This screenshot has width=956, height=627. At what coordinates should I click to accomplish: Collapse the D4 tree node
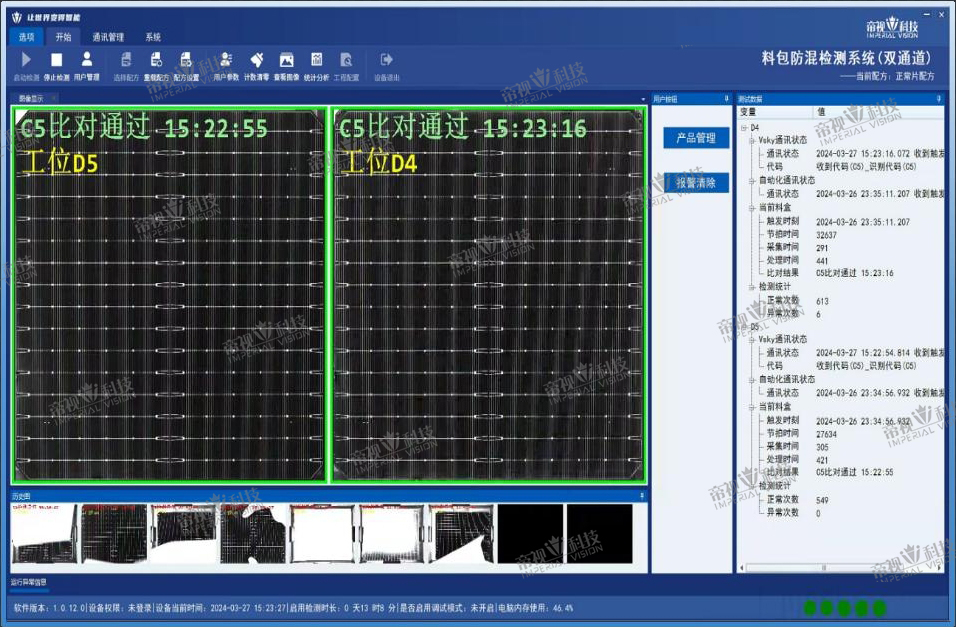pos(743,128)
